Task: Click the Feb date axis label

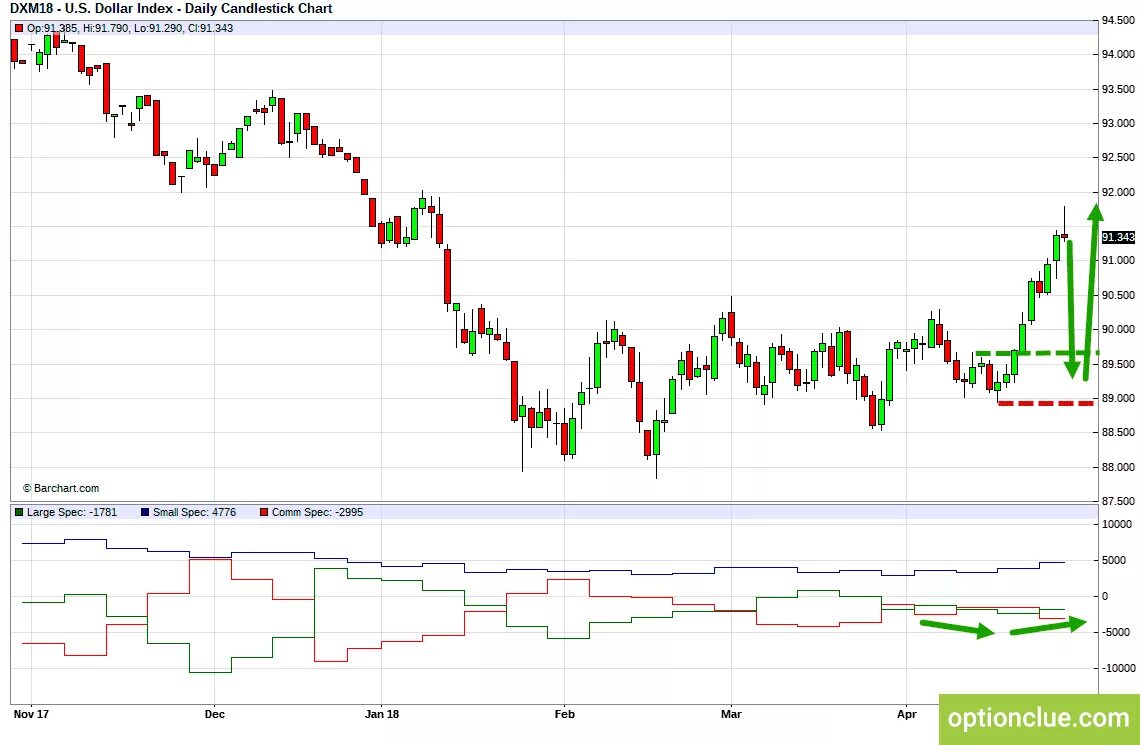Action: click(x=564, y=714)
